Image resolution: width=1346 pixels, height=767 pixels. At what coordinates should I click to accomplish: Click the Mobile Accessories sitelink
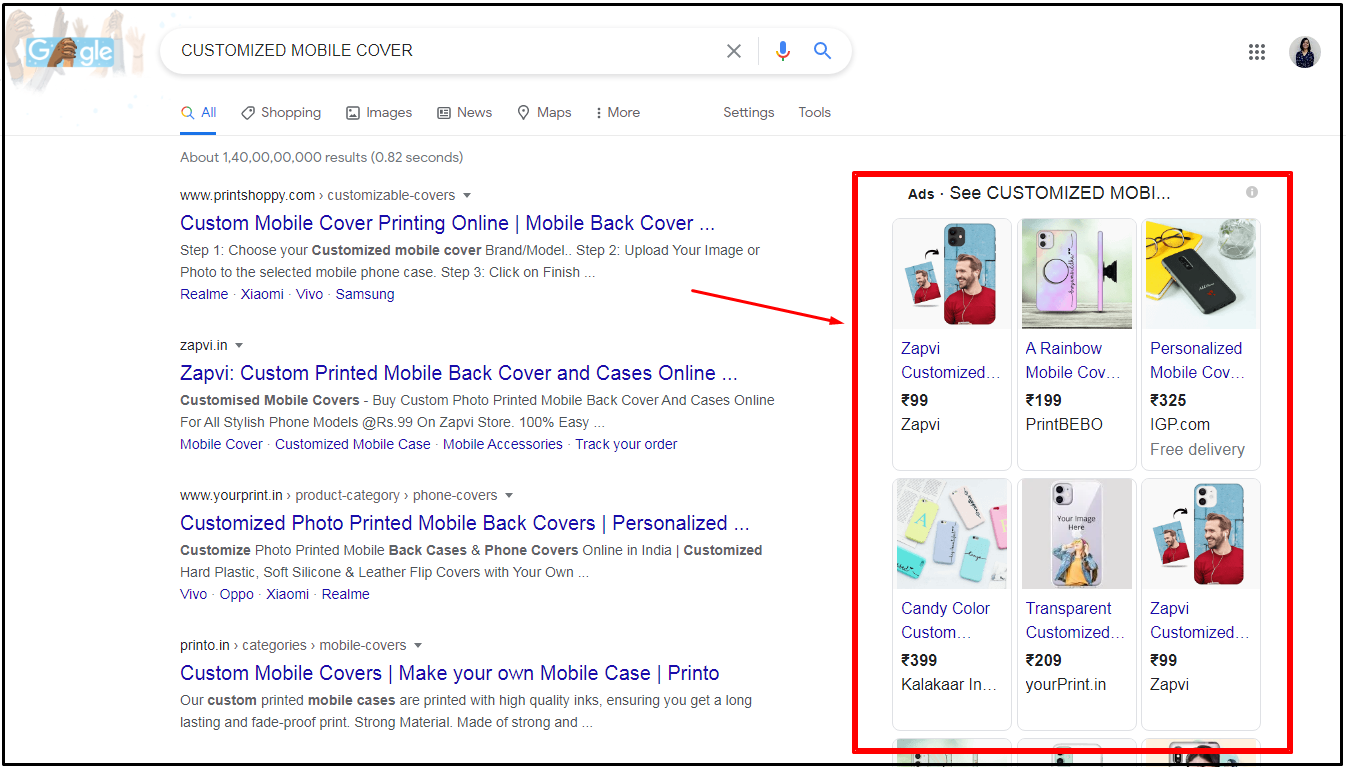point(503,444)
